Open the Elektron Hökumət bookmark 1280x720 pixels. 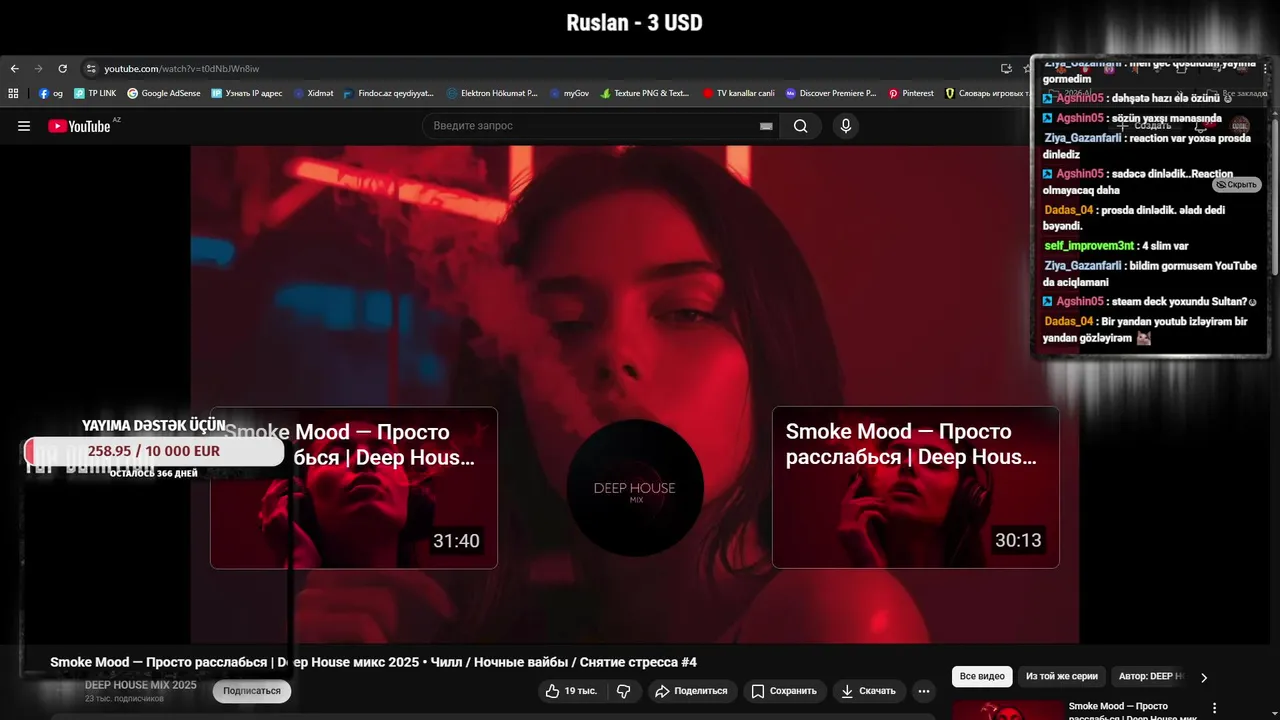[492, 93]
